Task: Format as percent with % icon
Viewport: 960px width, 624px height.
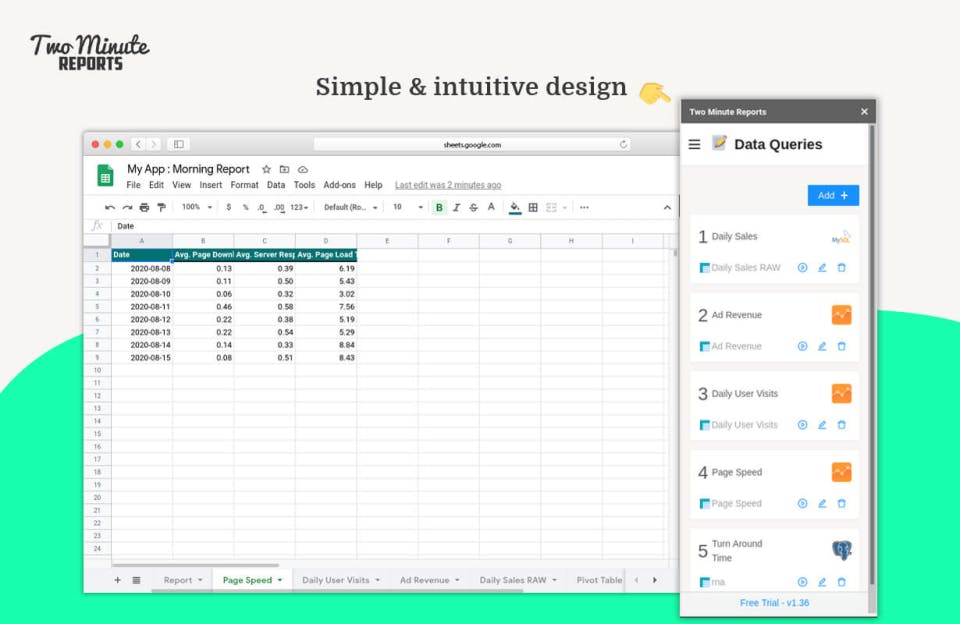Action: pyautogui.click(x=245, y=208)
